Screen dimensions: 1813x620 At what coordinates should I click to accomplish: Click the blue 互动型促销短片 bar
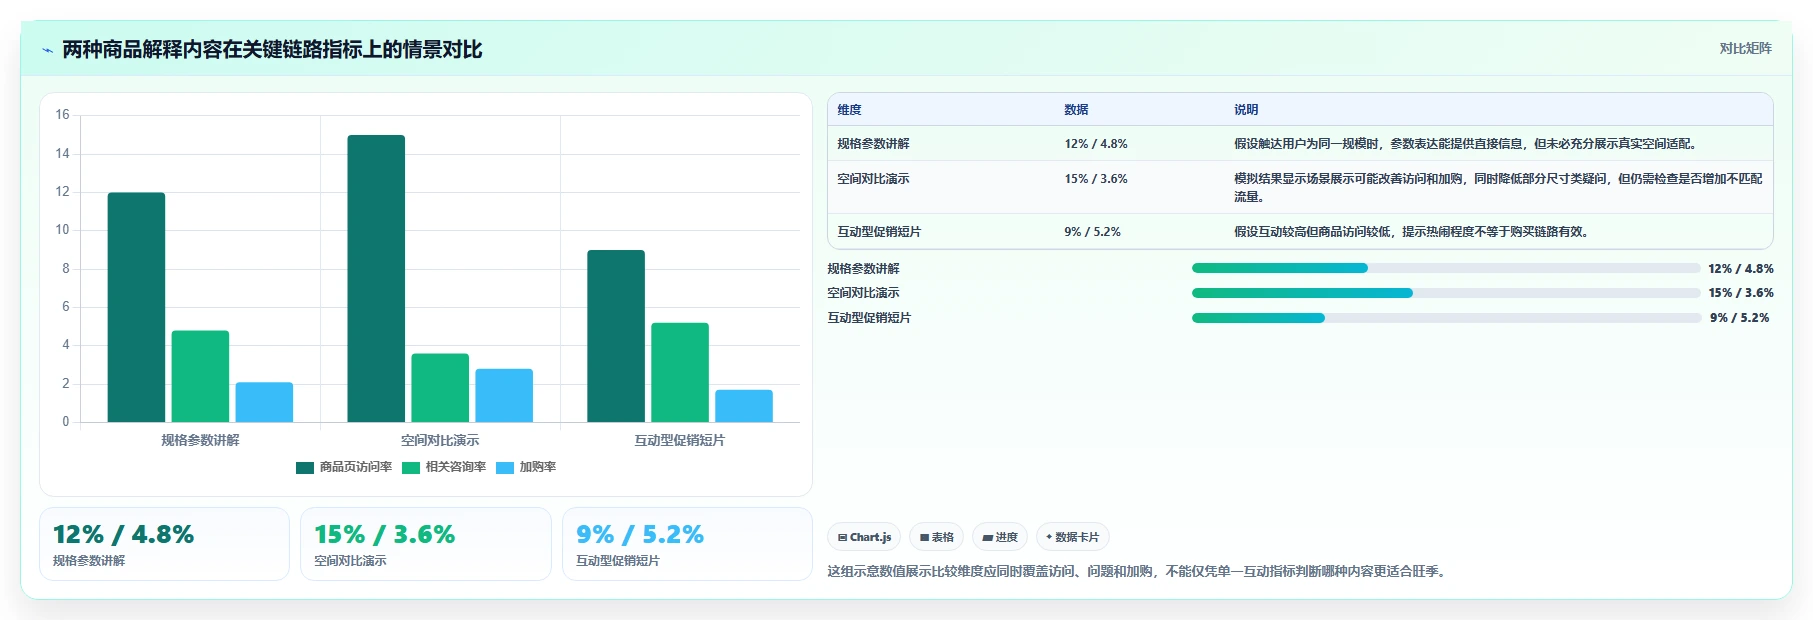point(744,406)
